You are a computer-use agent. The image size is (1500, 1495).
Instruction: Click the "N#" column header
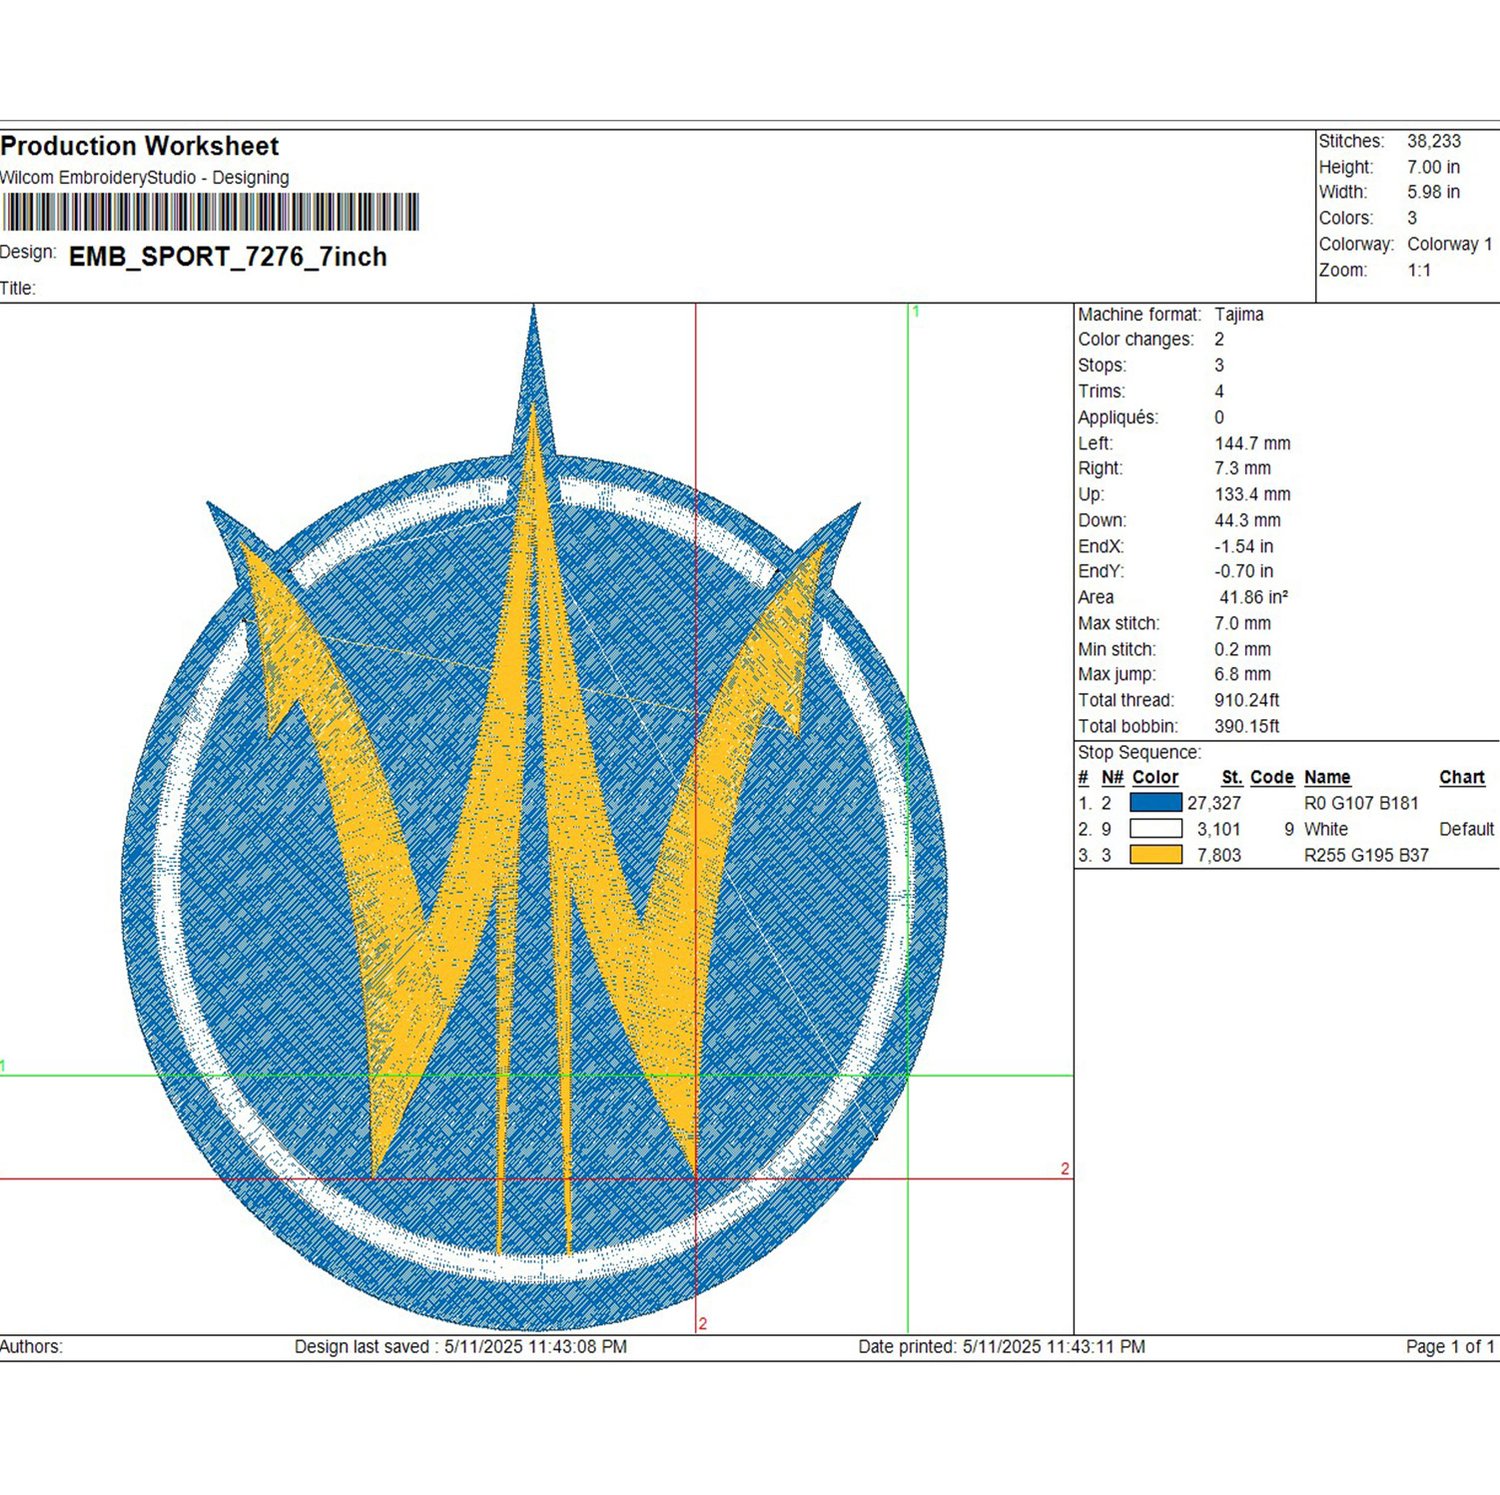(1112, 777)
